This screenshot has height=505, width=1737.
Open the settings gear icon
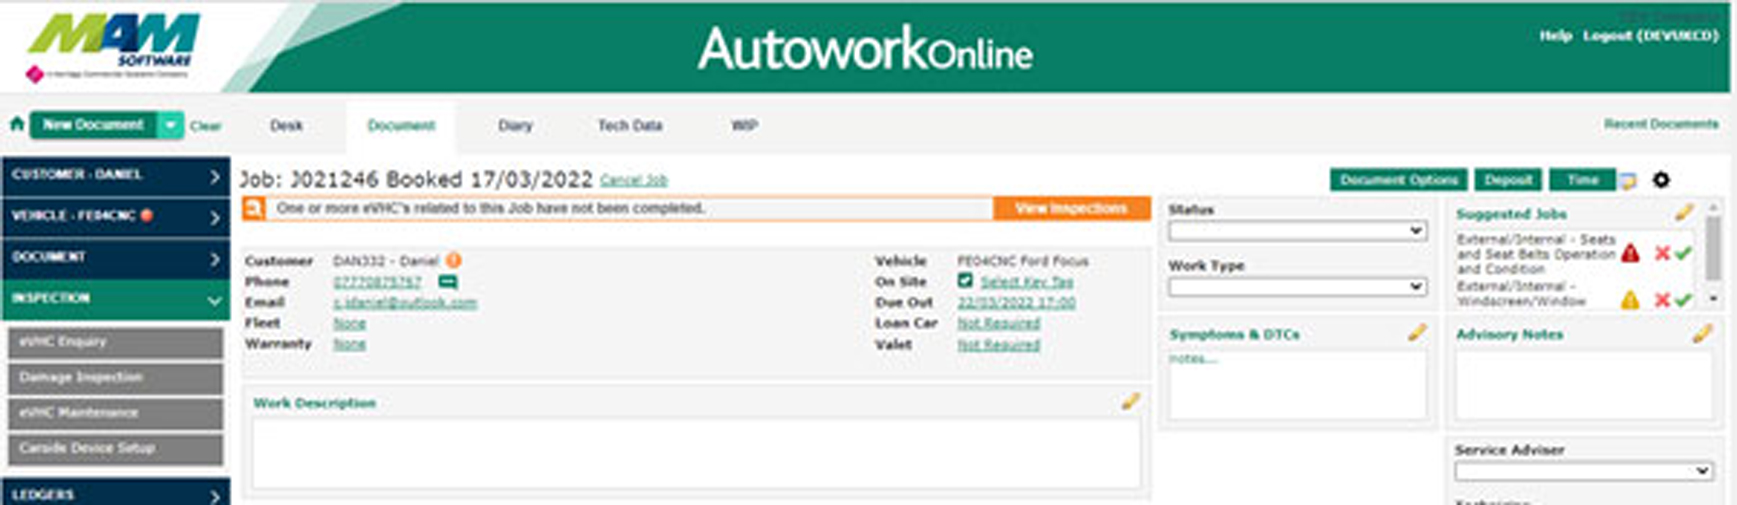point(1661,180)
